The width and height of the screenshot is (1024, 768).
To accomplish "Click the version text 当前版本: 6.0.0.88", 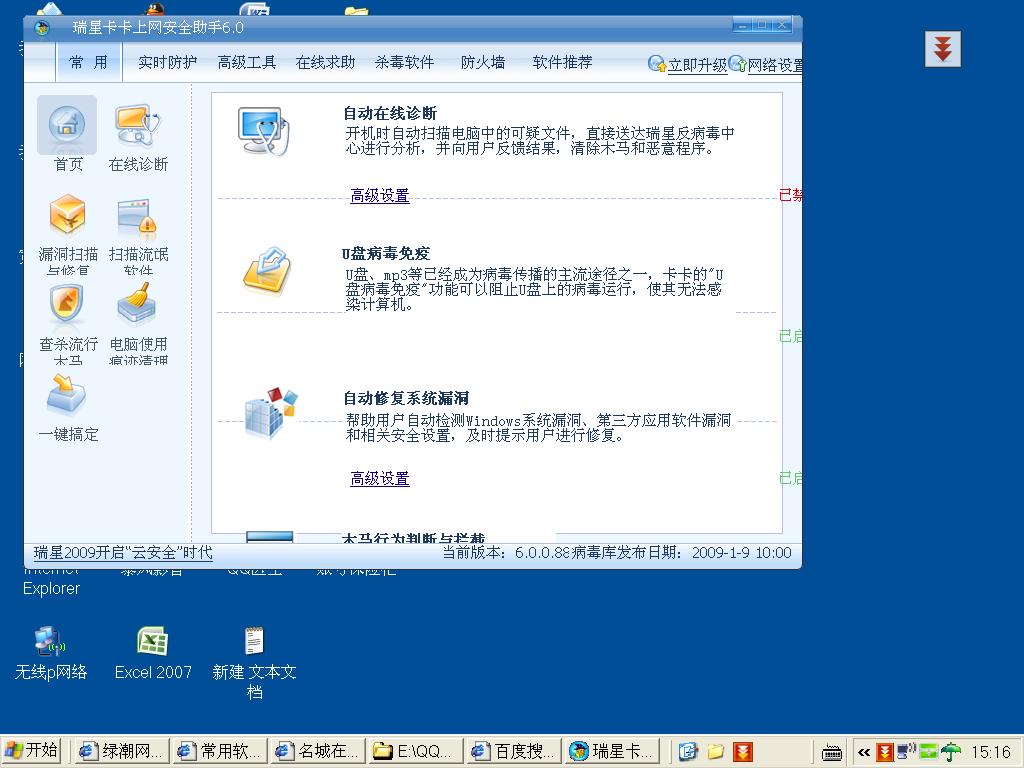I will pyautogui.click(x=507, y=552).
